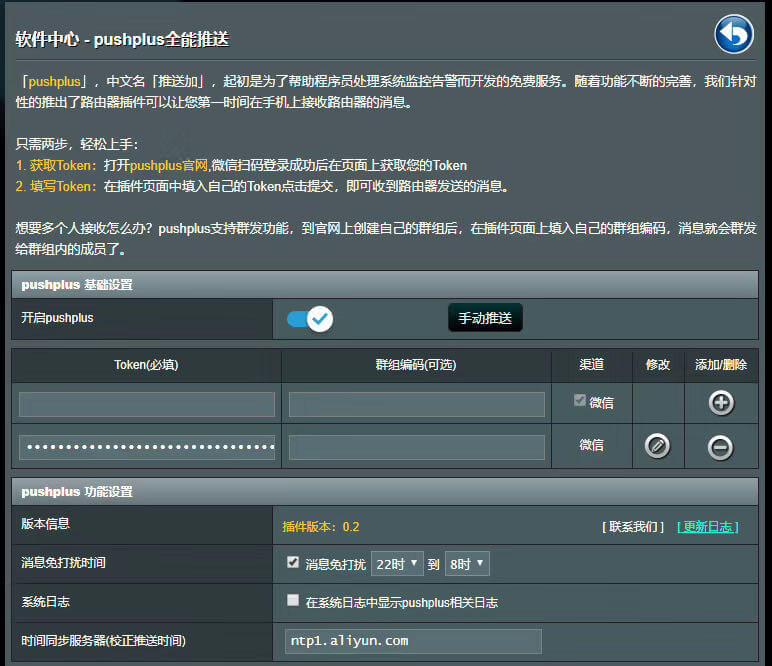Click the minus icon to delete row
This screenshot has height=666, width=772.
[x=720, y=447]
